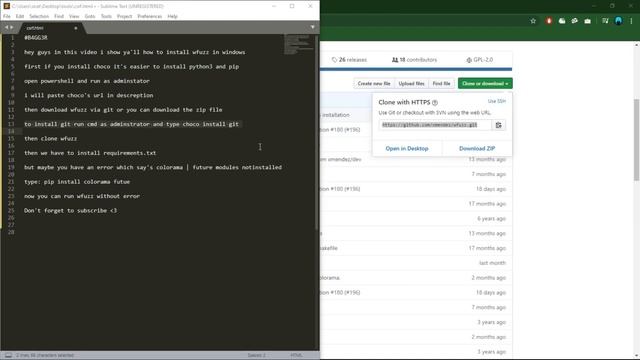Click the Spaces indentation setting in status bar
This screenshot has height=360, width=640.
pos(256,355)
